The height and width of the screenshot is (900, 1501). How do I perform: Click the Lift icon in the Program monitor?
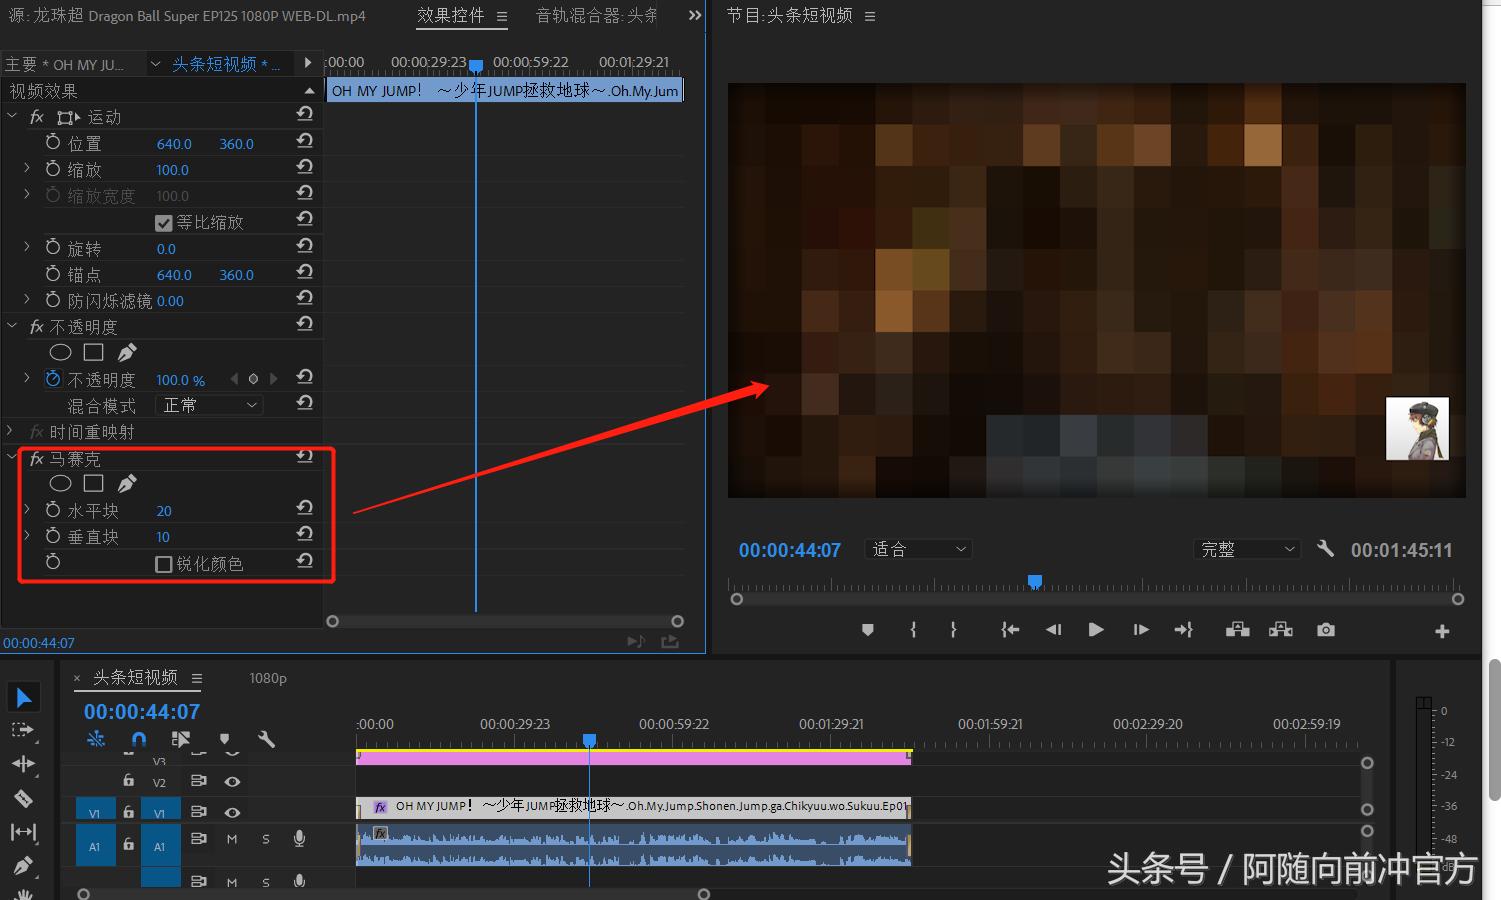[1238, 630]
